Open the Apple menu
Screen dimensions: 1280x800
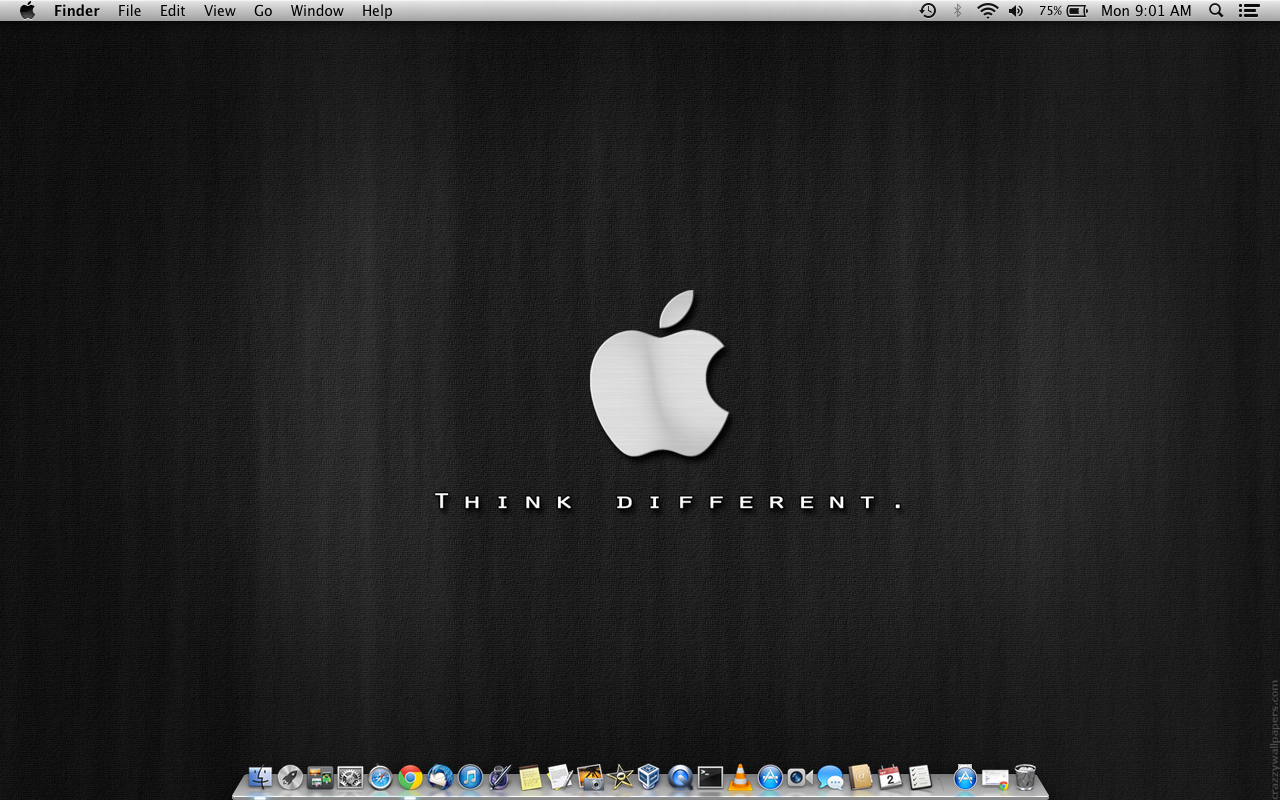pyautogui.click(x=27, y=11)
